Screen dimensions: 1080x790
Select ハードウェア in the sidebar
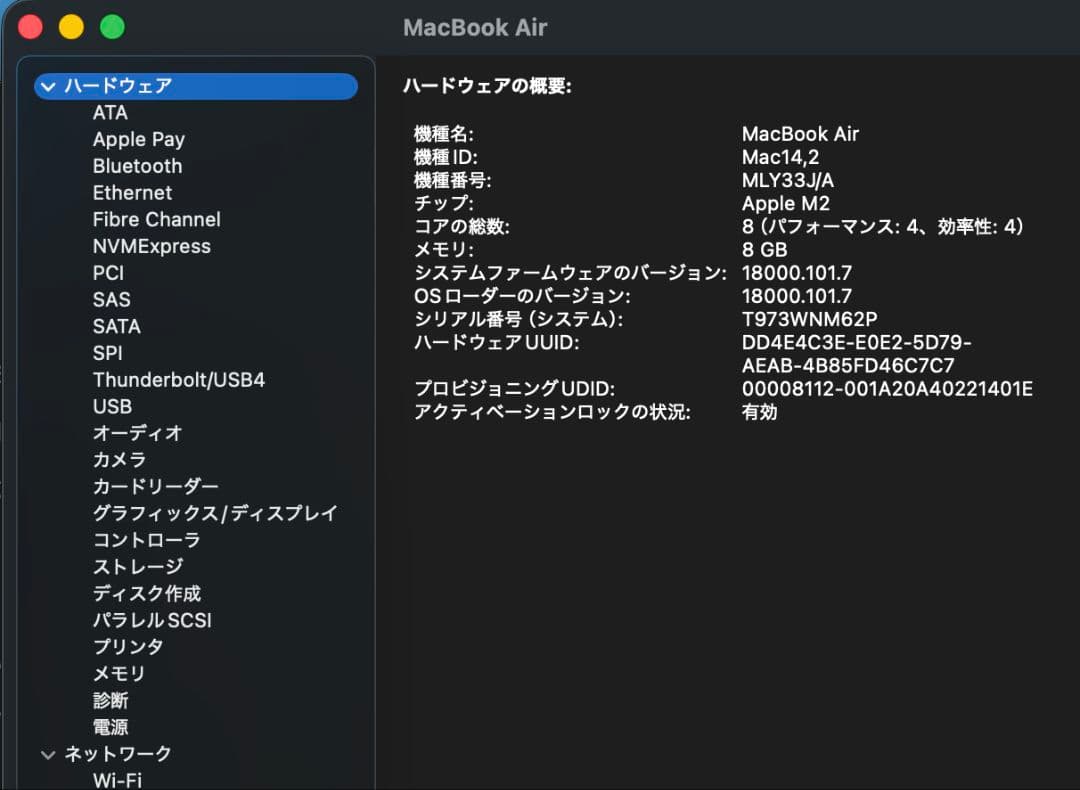point(196,86)
